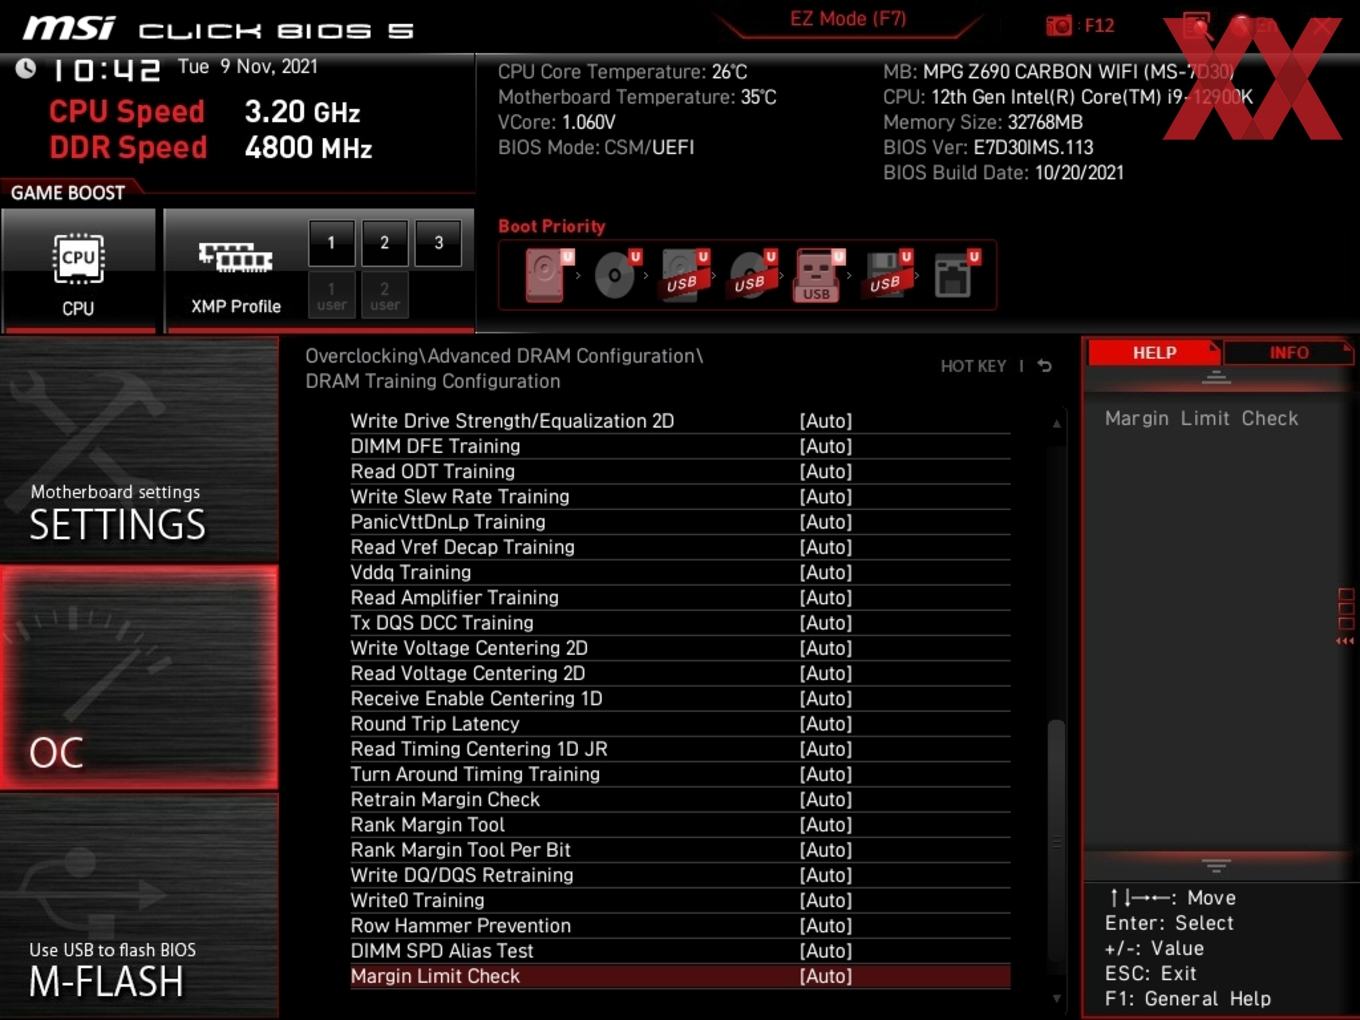Viewport: 1360px width, 1020px height.
Task: Select Turn Around Timing Training row
Action: [680, 774]
